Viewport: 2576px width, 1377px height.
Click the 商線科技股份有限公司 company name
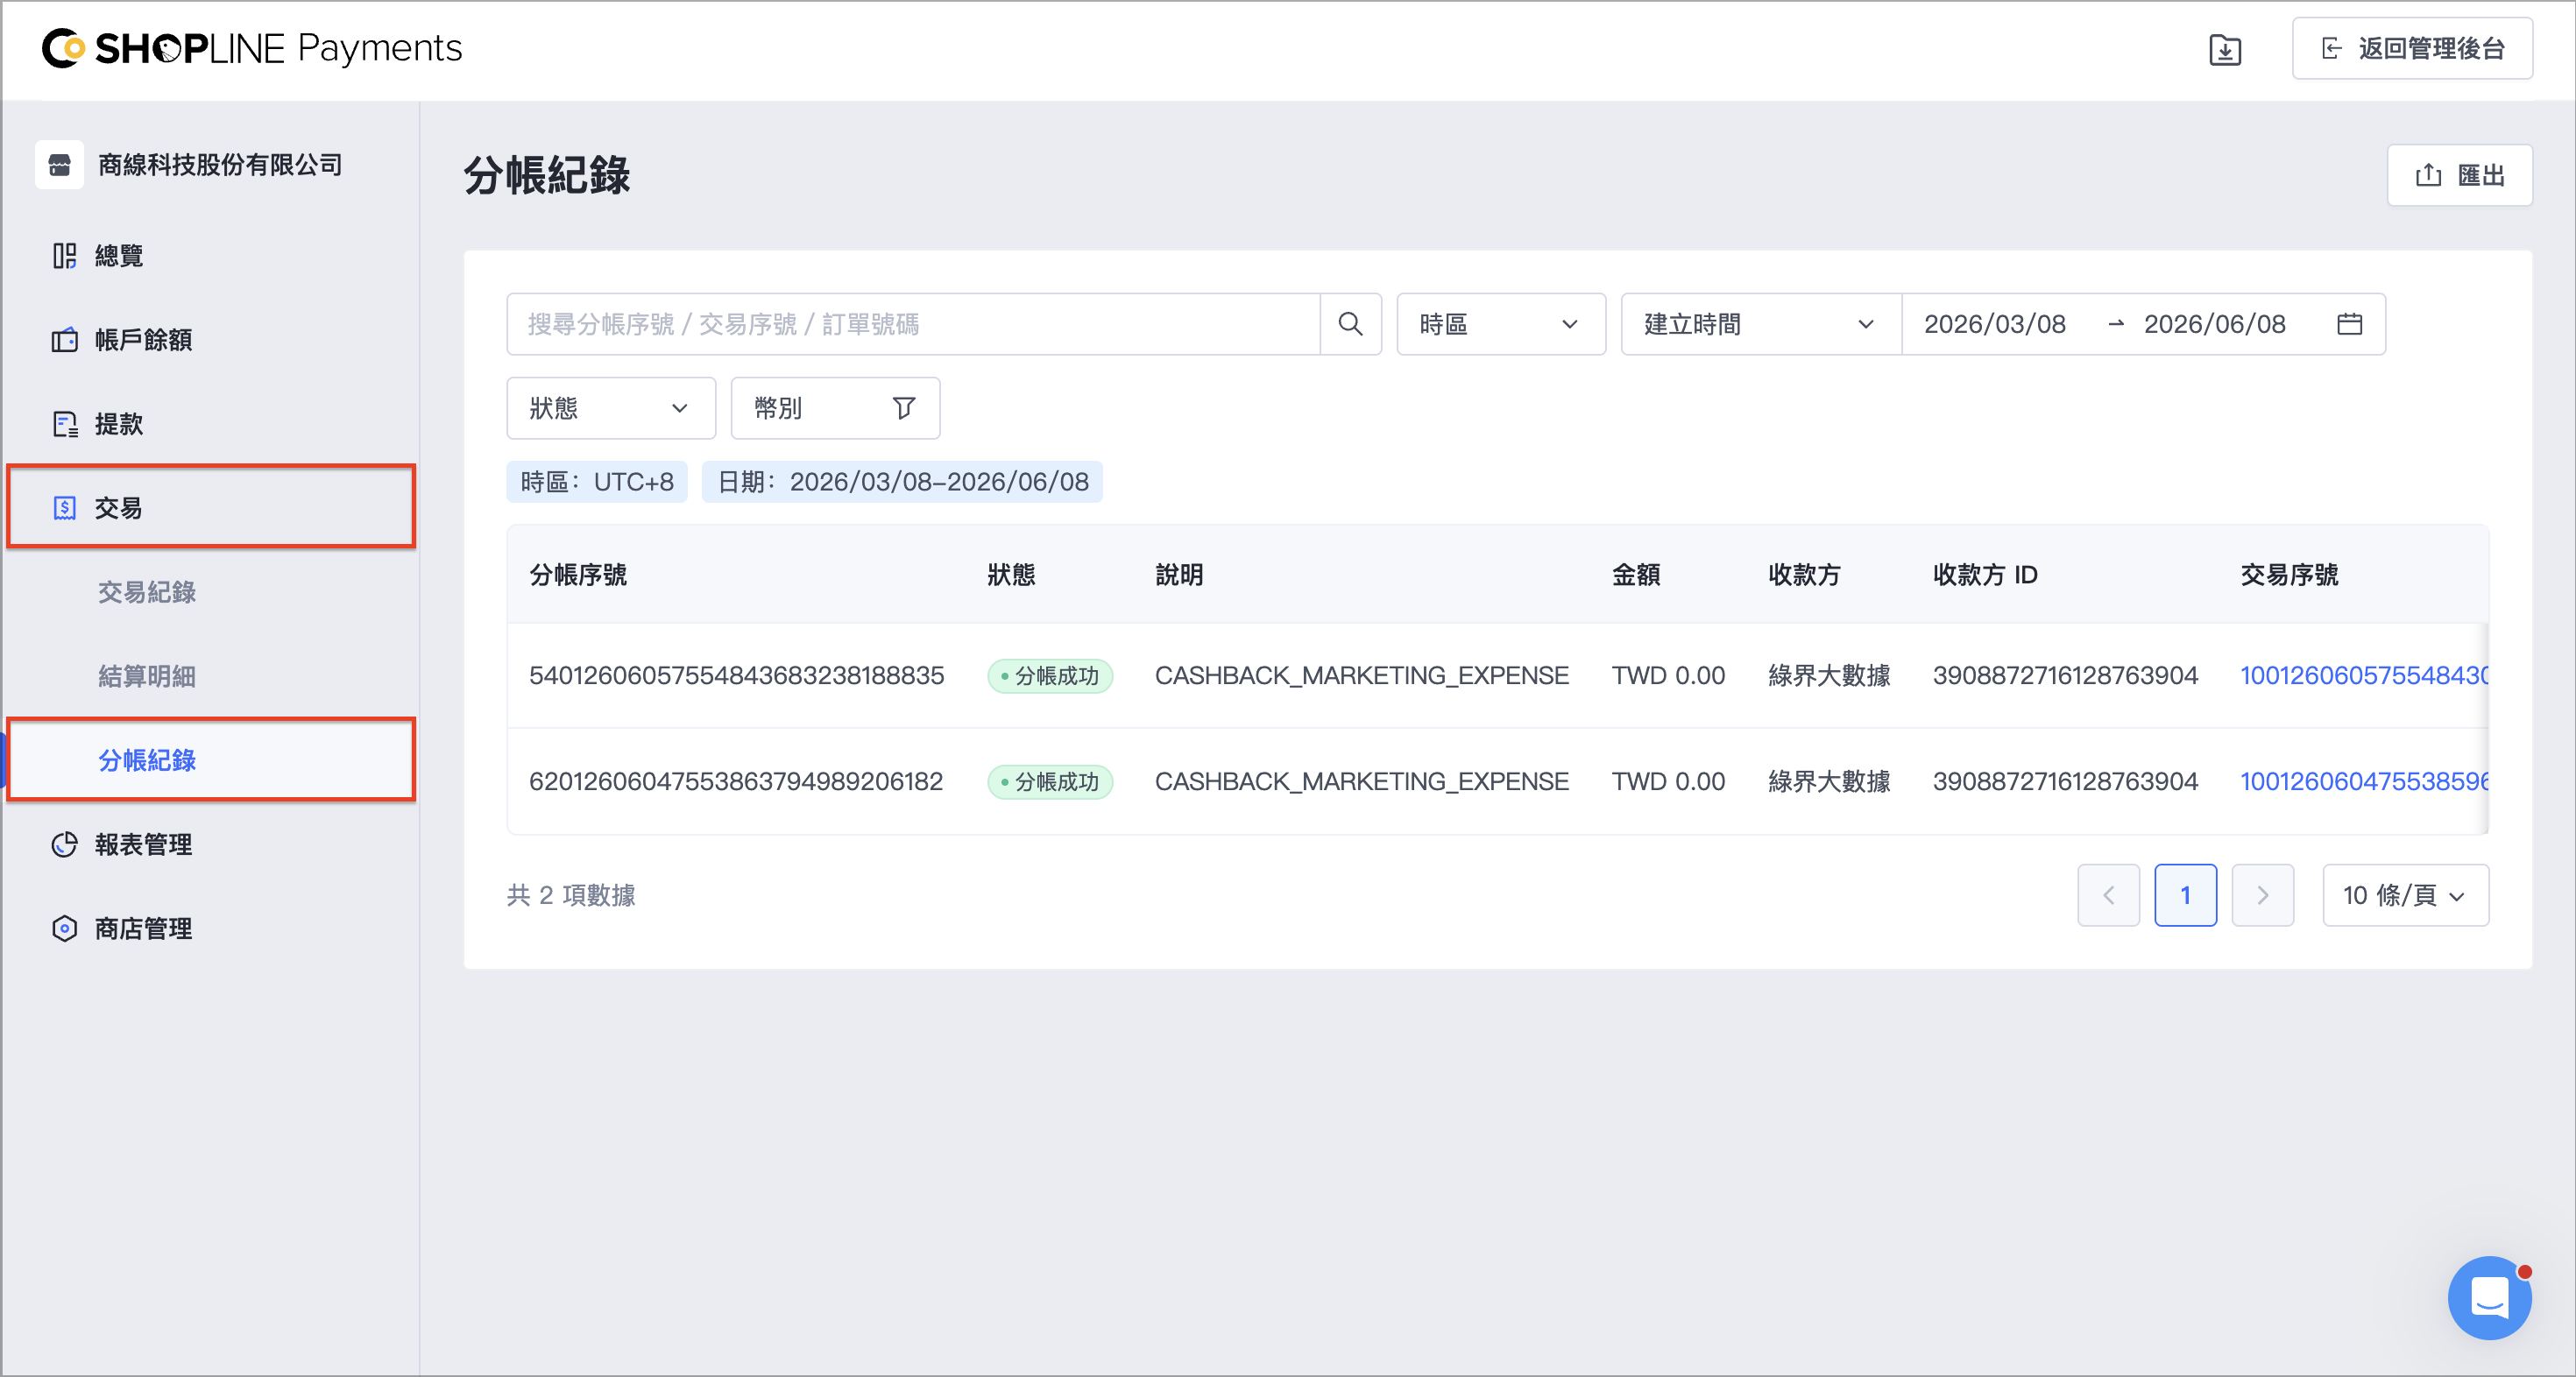220,165
